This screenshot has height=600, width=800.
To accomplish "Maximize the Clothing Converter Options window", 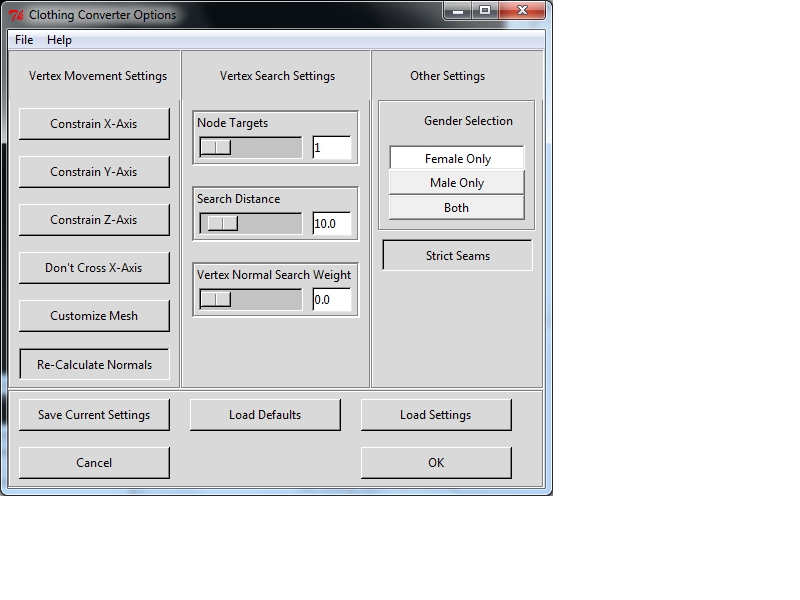I will [x=485, y=10].
